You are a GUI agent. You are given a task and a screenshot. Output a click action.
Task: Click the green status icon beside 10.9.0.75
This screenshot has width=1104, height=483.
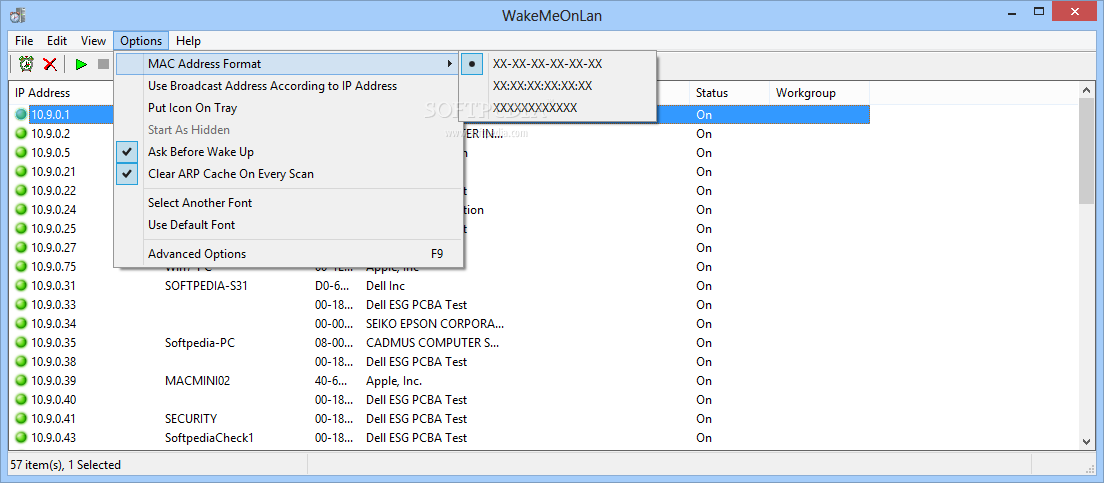pos(20,266)
